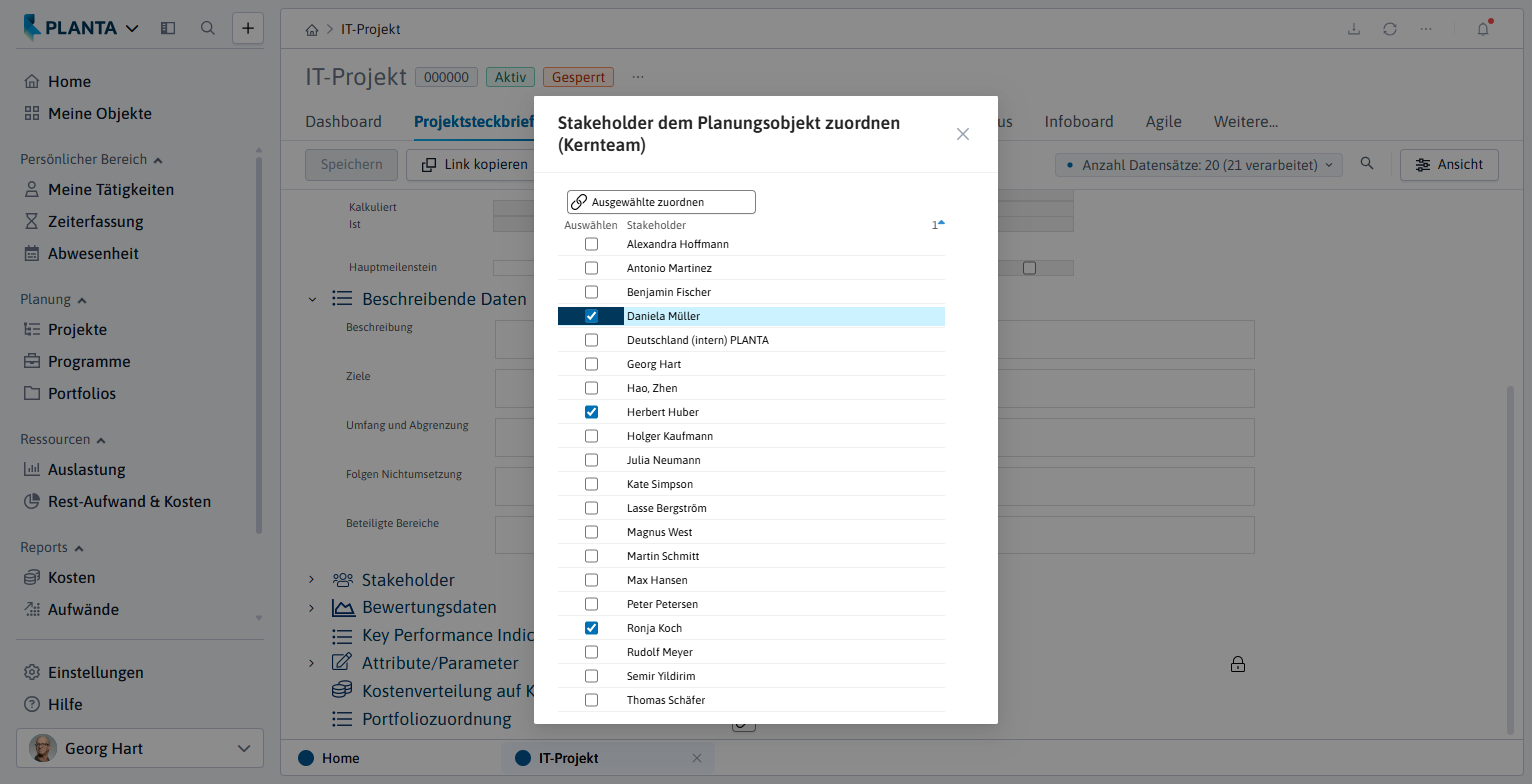Screen dimensions: 1532x784
Task: Select the Julia Neumann checkbox
Action: pos(591,460)
